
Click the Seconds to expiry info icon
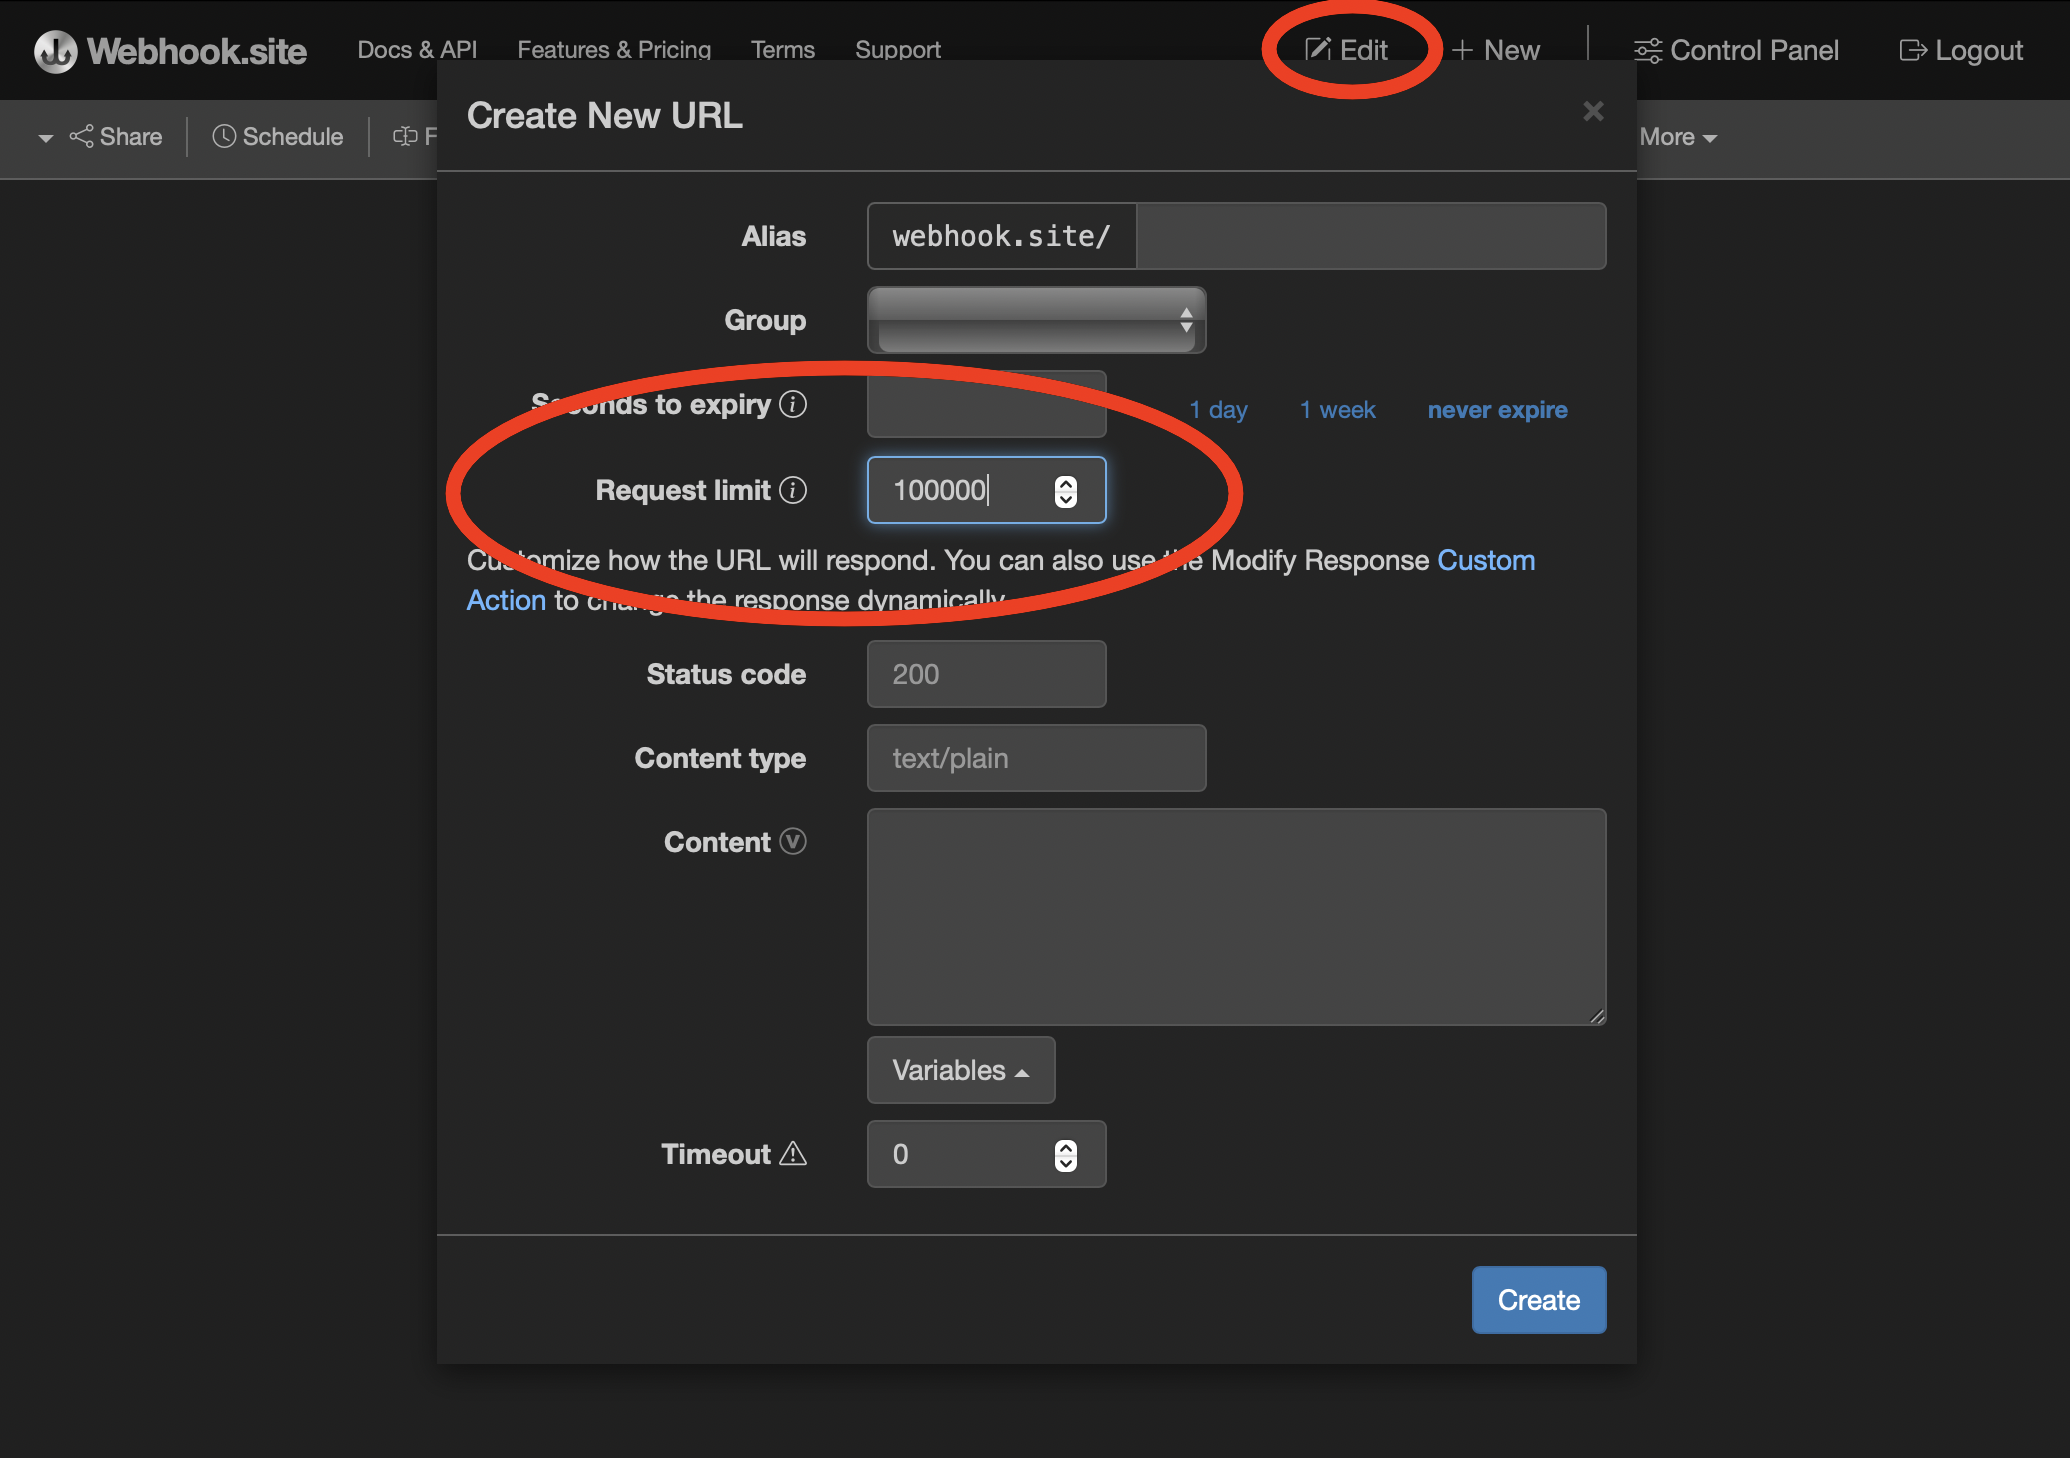(x=793, y=404)
